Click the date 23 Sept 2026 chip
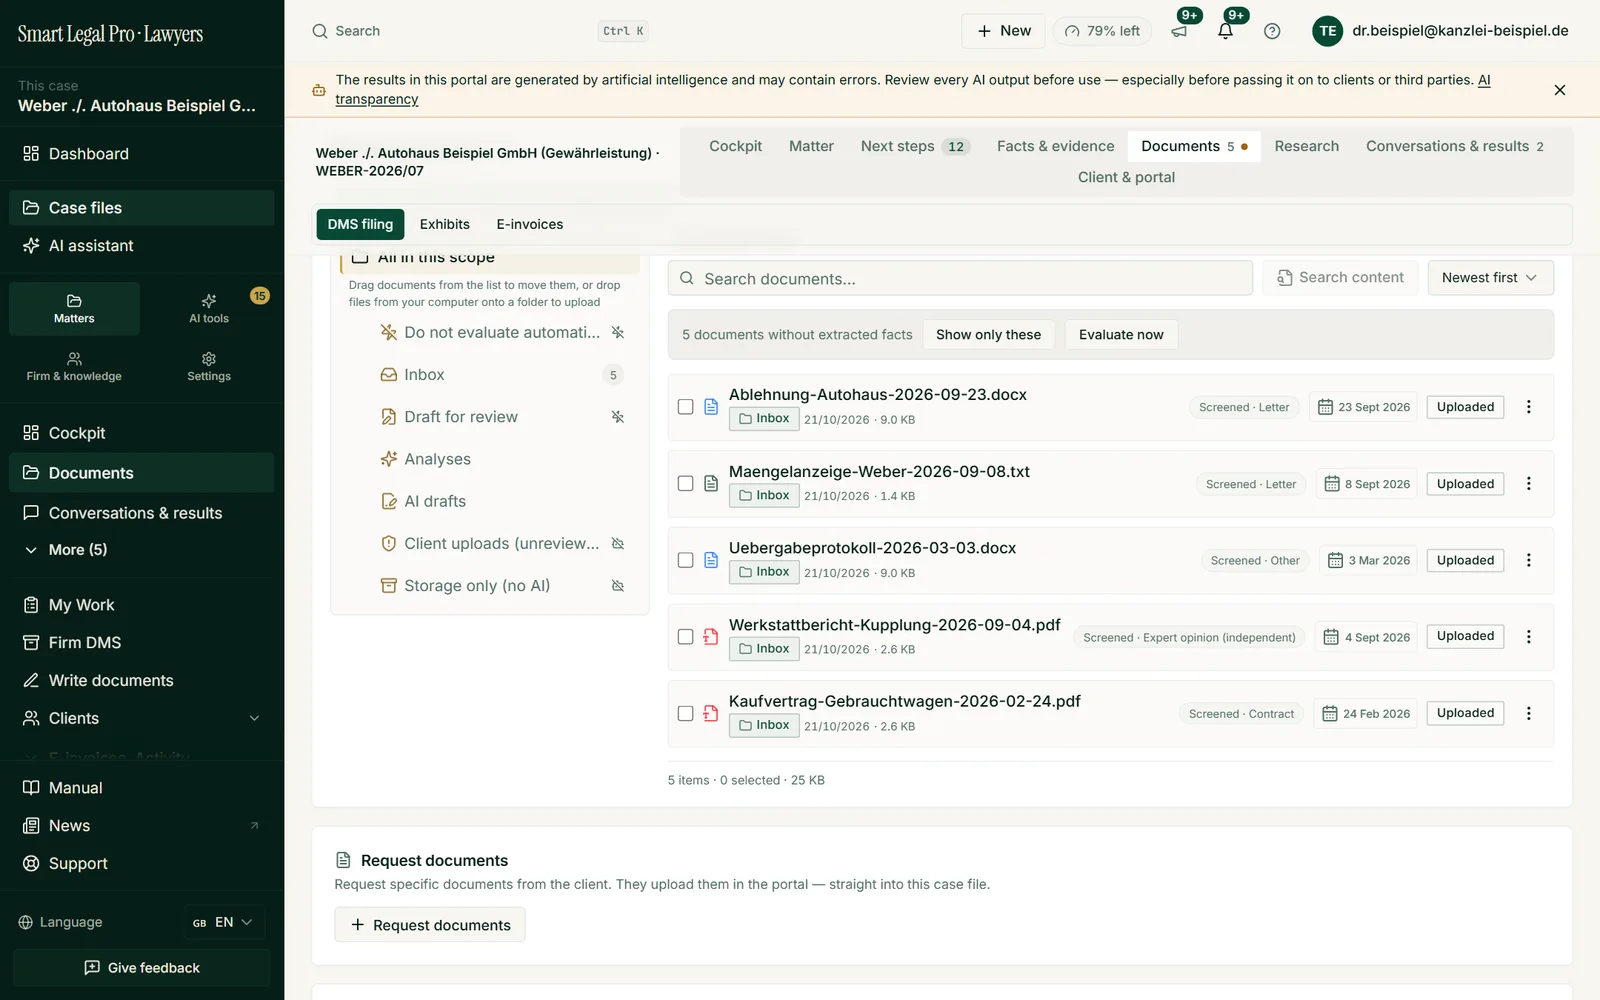Screen dimensions: 1600x1000 pos(1364,407)
